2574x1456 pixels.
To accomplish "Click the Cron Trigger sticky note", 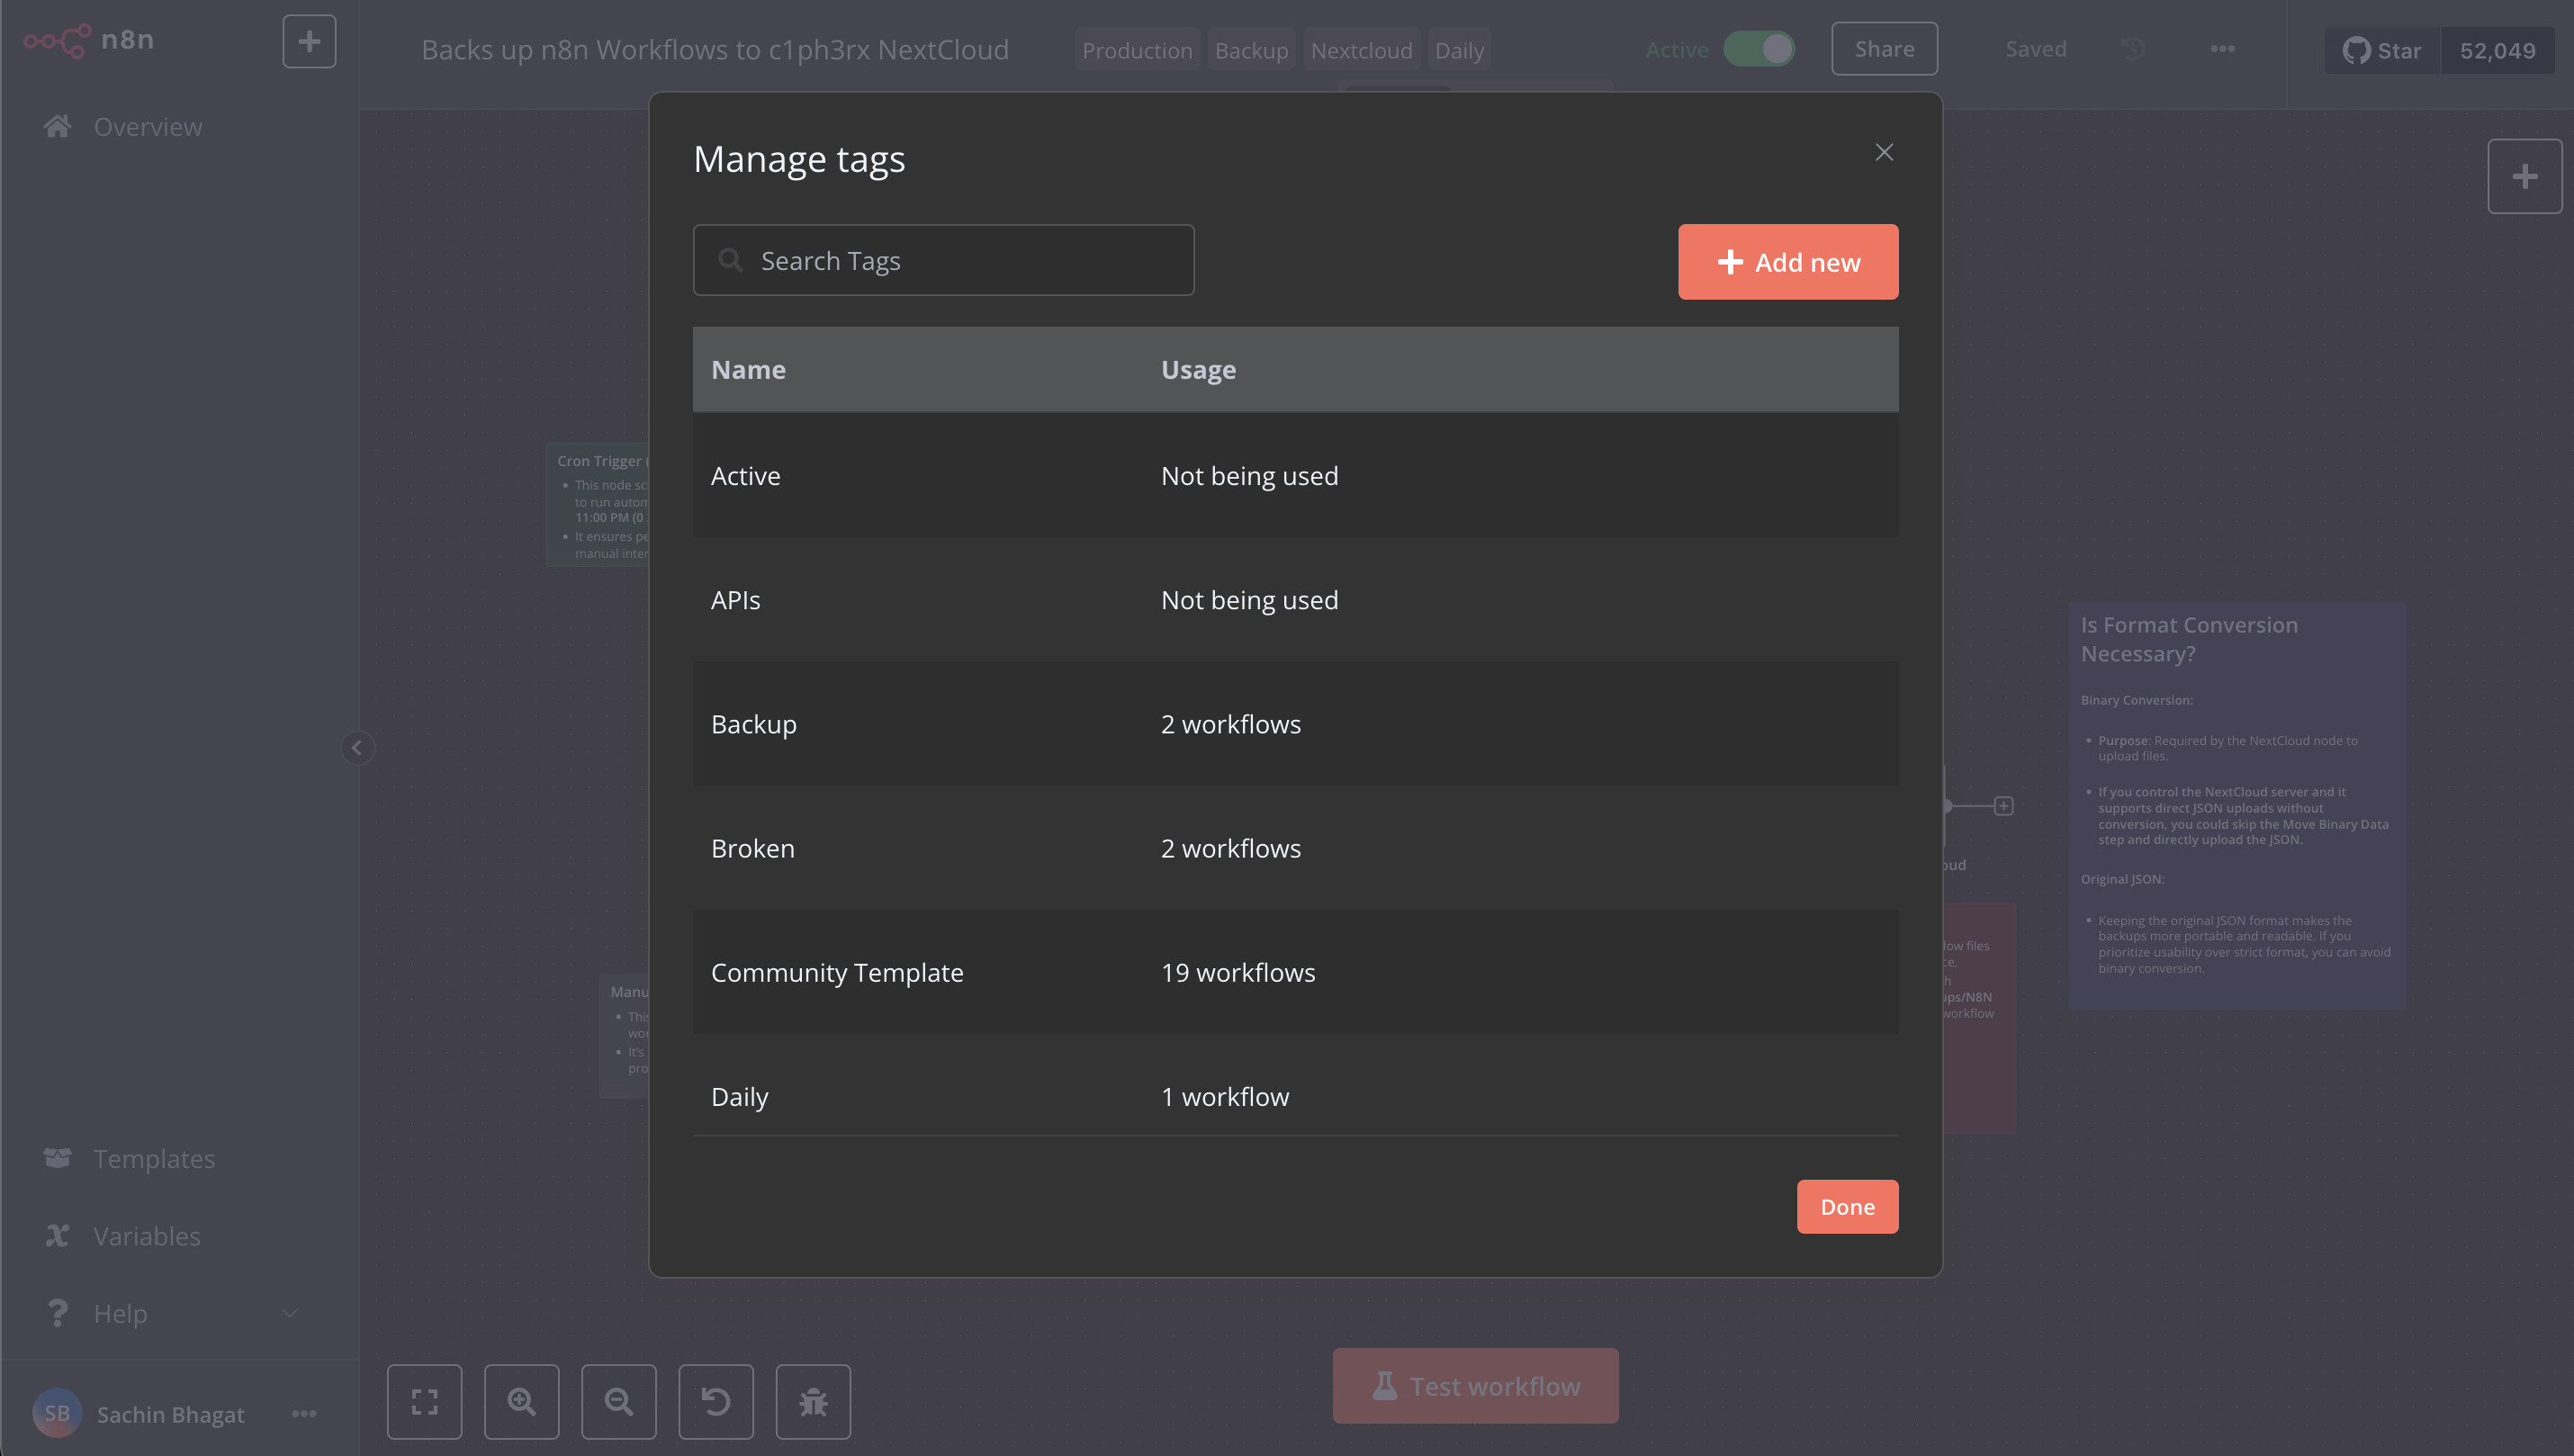I will [598, 505].
